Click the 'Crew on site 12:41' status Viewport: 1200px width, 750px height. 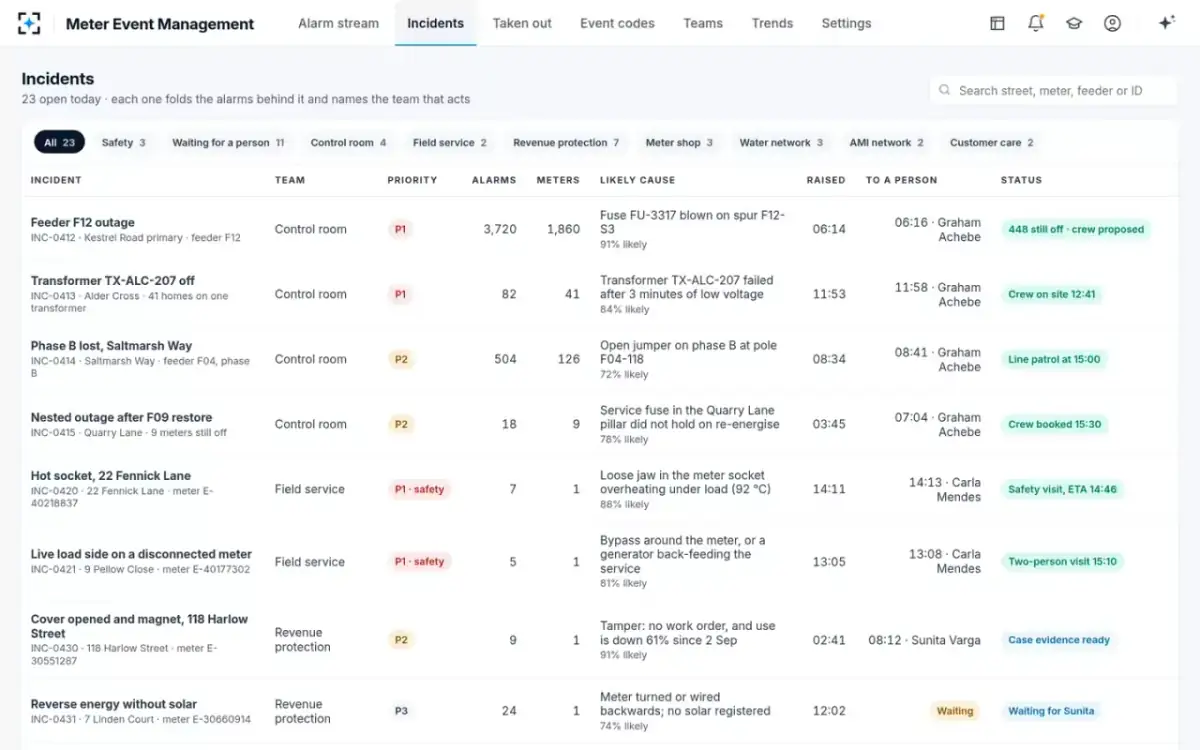point(1052,294)
